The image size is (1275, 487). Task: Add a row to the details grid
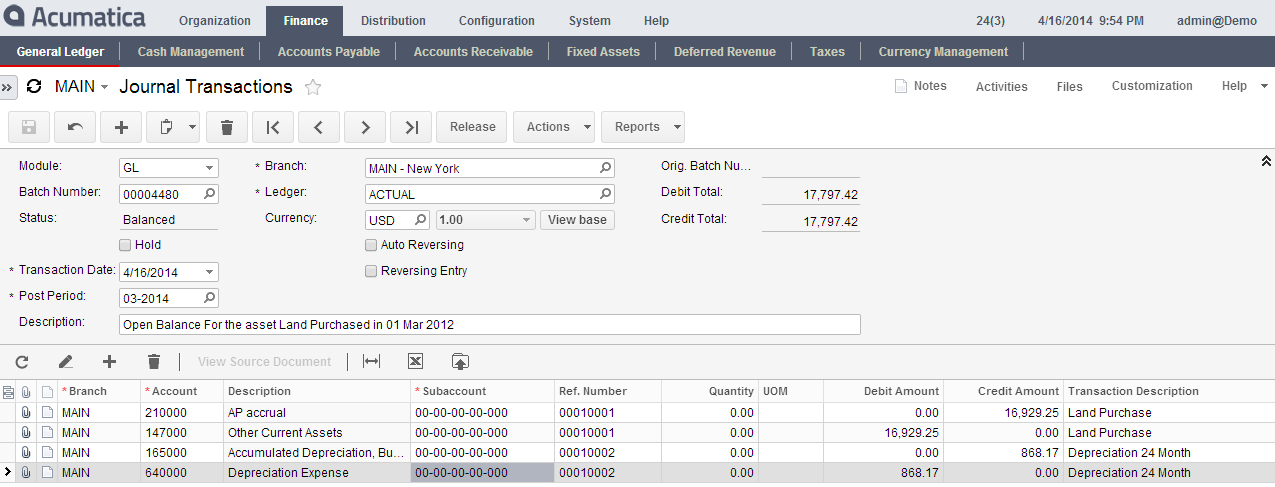pyautogui.click(x=110, y=362)
